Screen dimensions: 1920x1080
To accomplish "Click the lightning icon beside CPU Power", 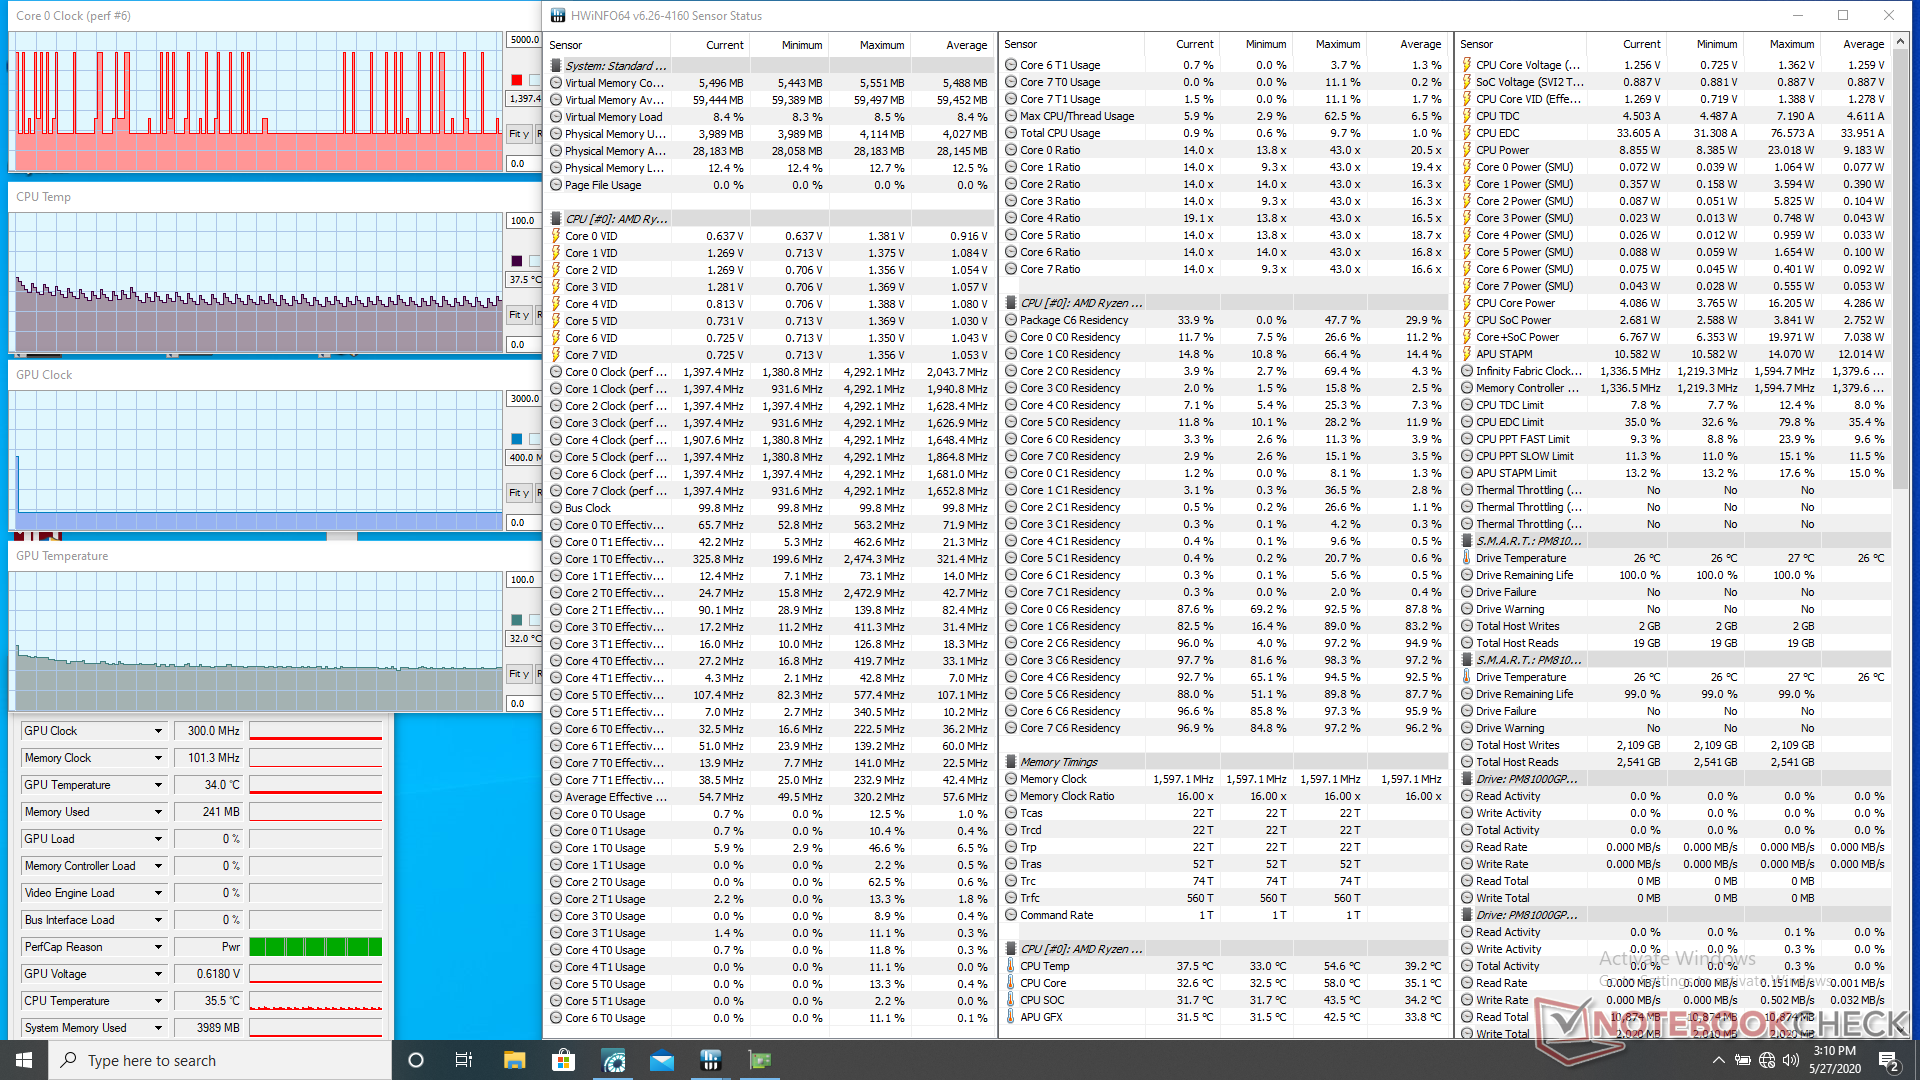I will tap(1467, 150).
